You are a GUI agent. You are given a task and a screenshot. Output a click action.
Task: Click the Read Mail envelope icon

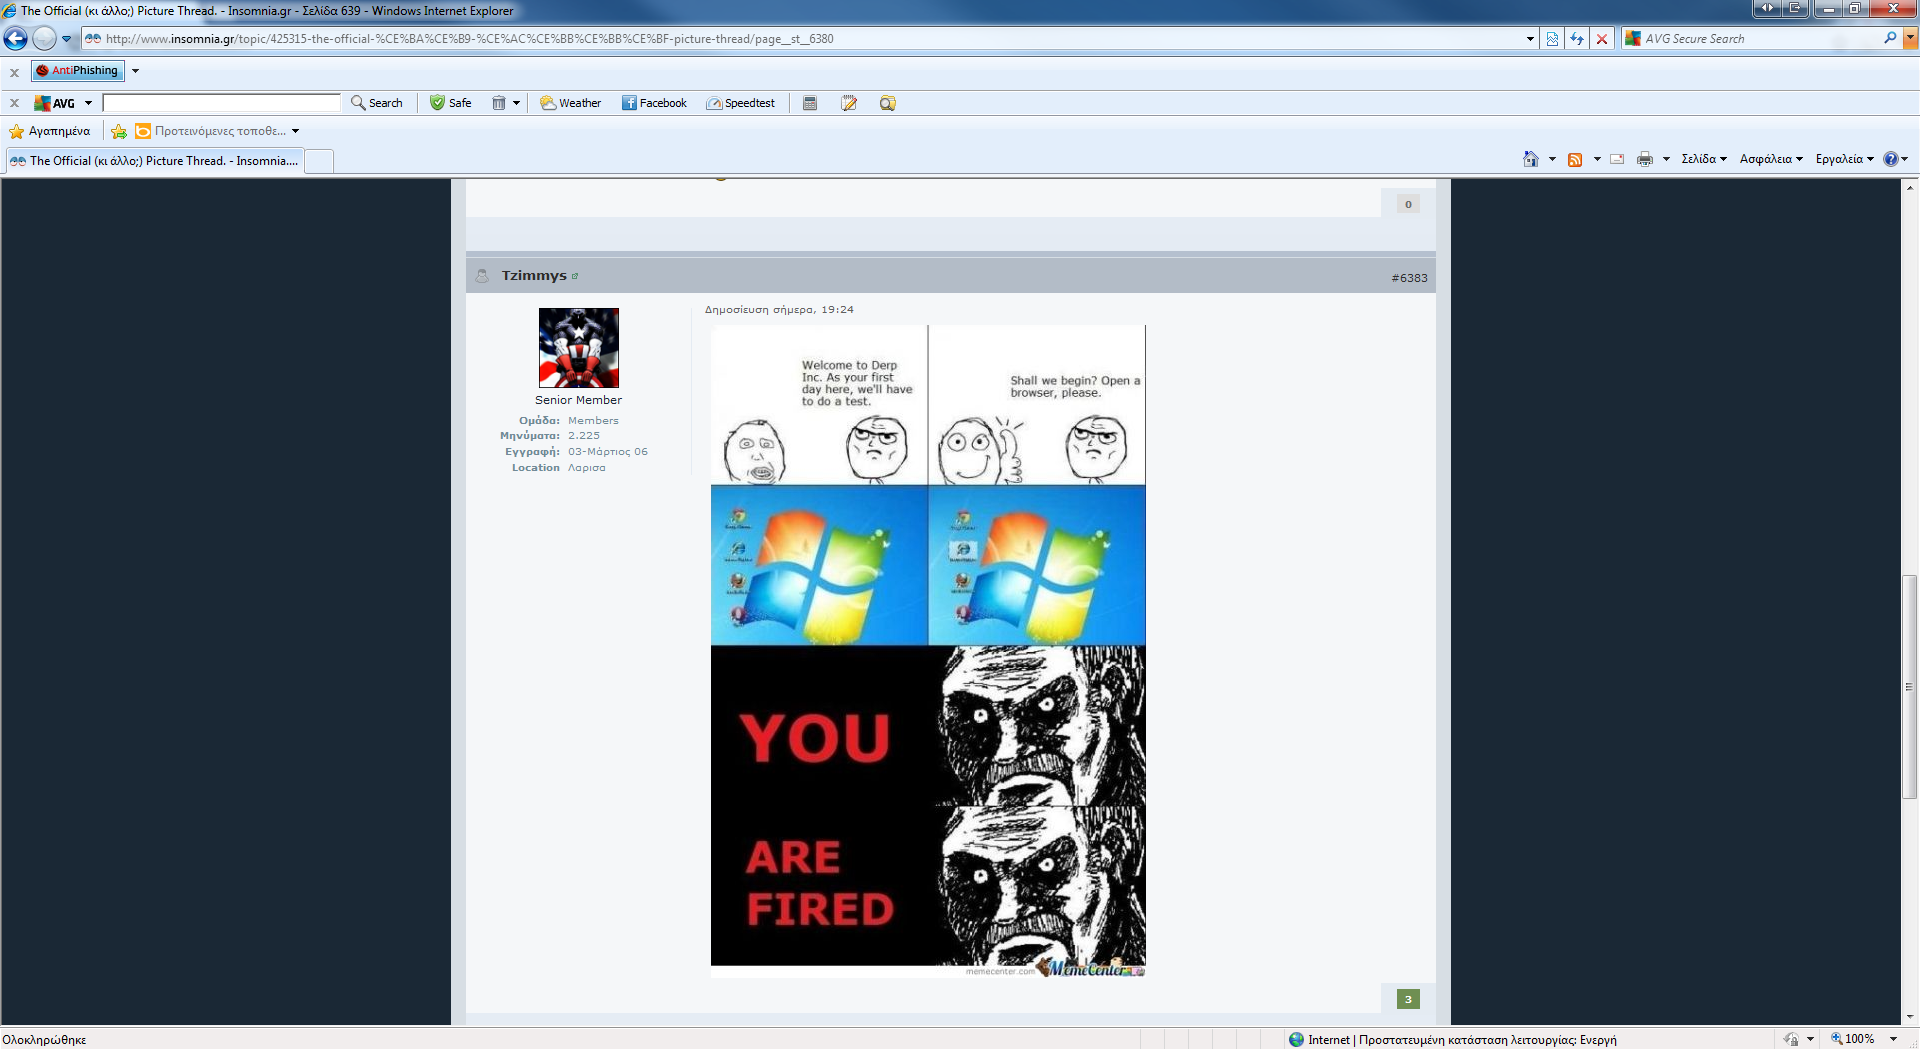click(x=1617, y=159)
